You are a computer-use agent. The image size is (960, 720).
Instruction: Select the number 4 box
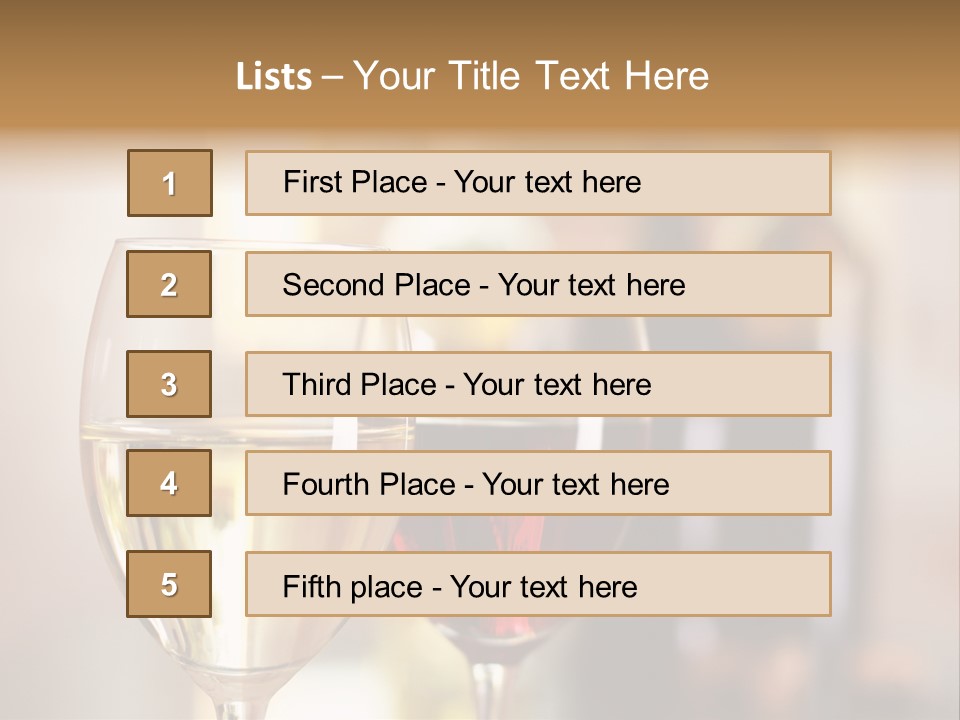tap(169, 483)
